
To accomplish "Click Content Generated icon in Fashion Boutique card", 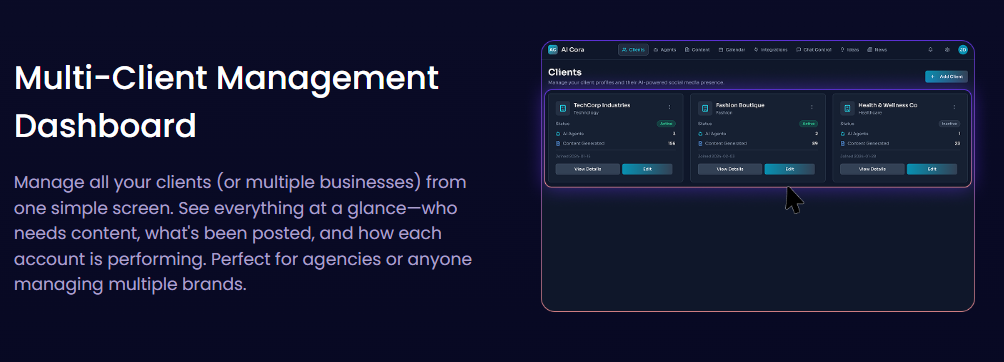I will 700,144.
